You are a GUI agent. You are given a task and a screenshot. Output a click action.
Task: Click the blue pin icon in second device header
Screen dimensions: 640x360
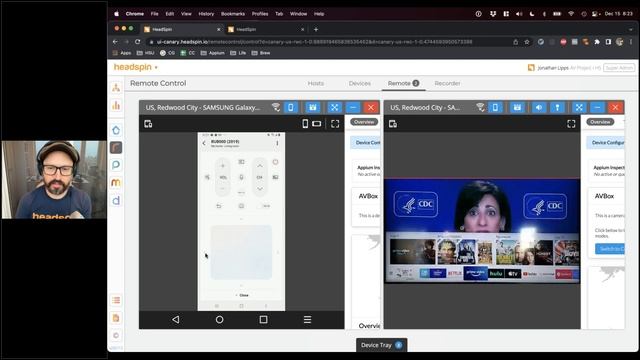[x=557, y=107]
